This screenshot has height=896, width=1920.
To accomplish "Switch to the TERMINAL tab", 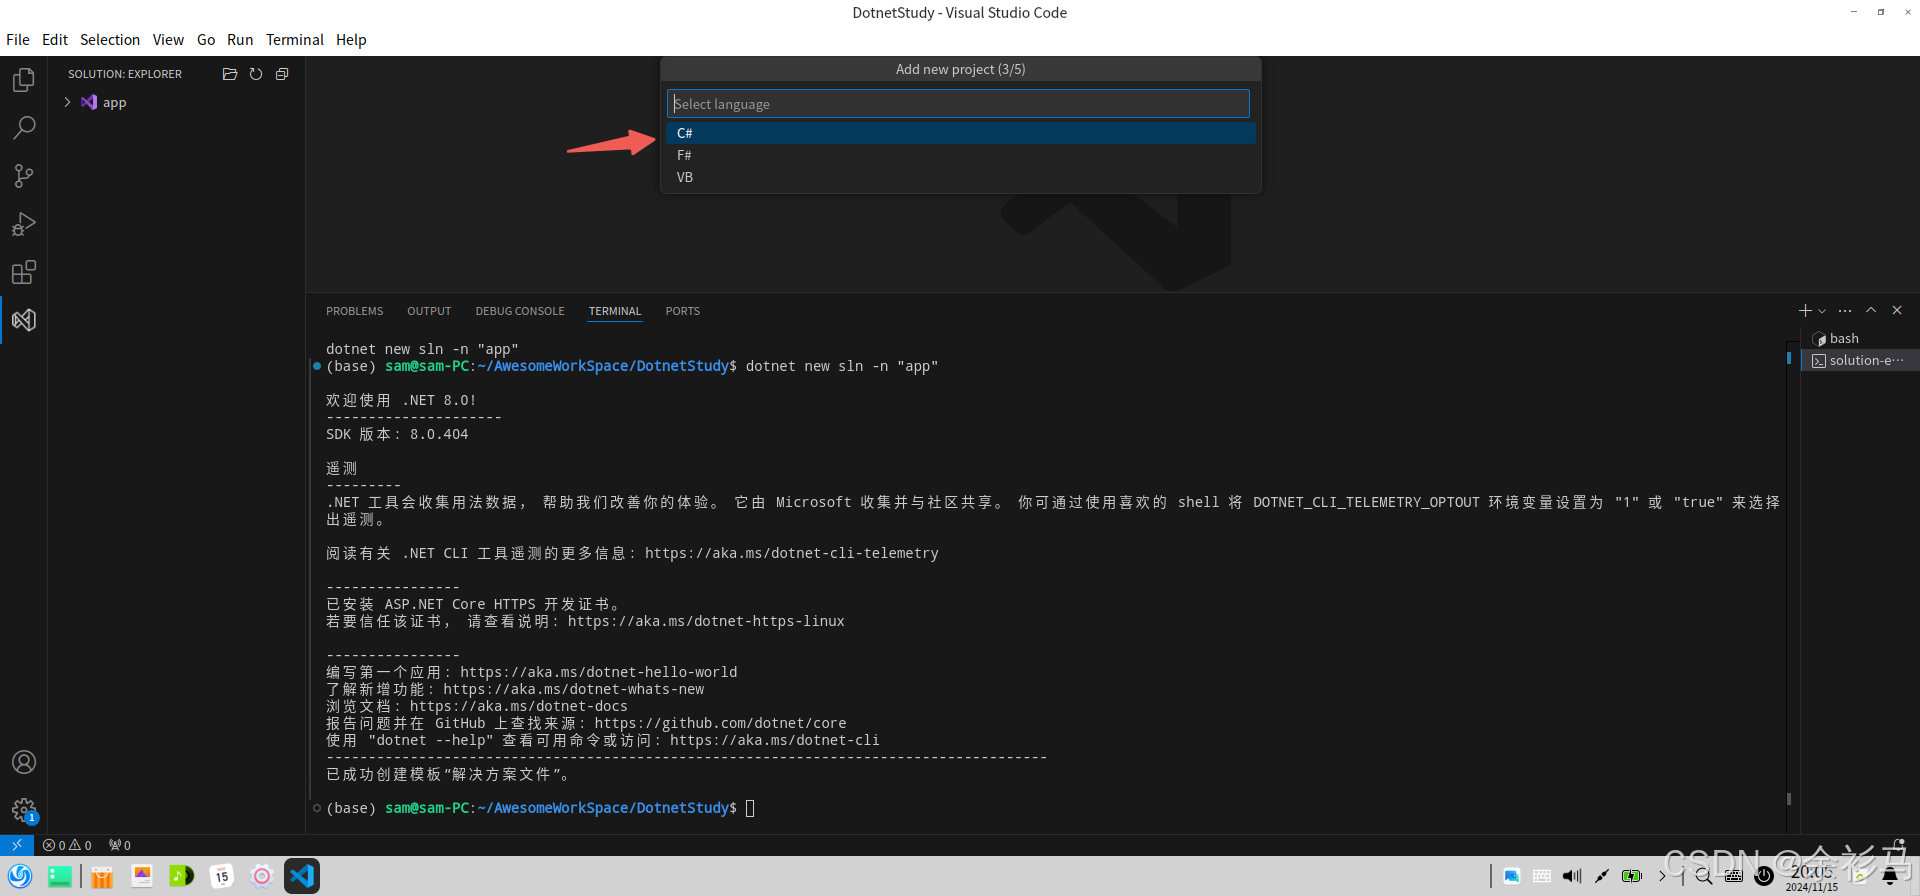I will pyautogui.click(x=615, y=311).
